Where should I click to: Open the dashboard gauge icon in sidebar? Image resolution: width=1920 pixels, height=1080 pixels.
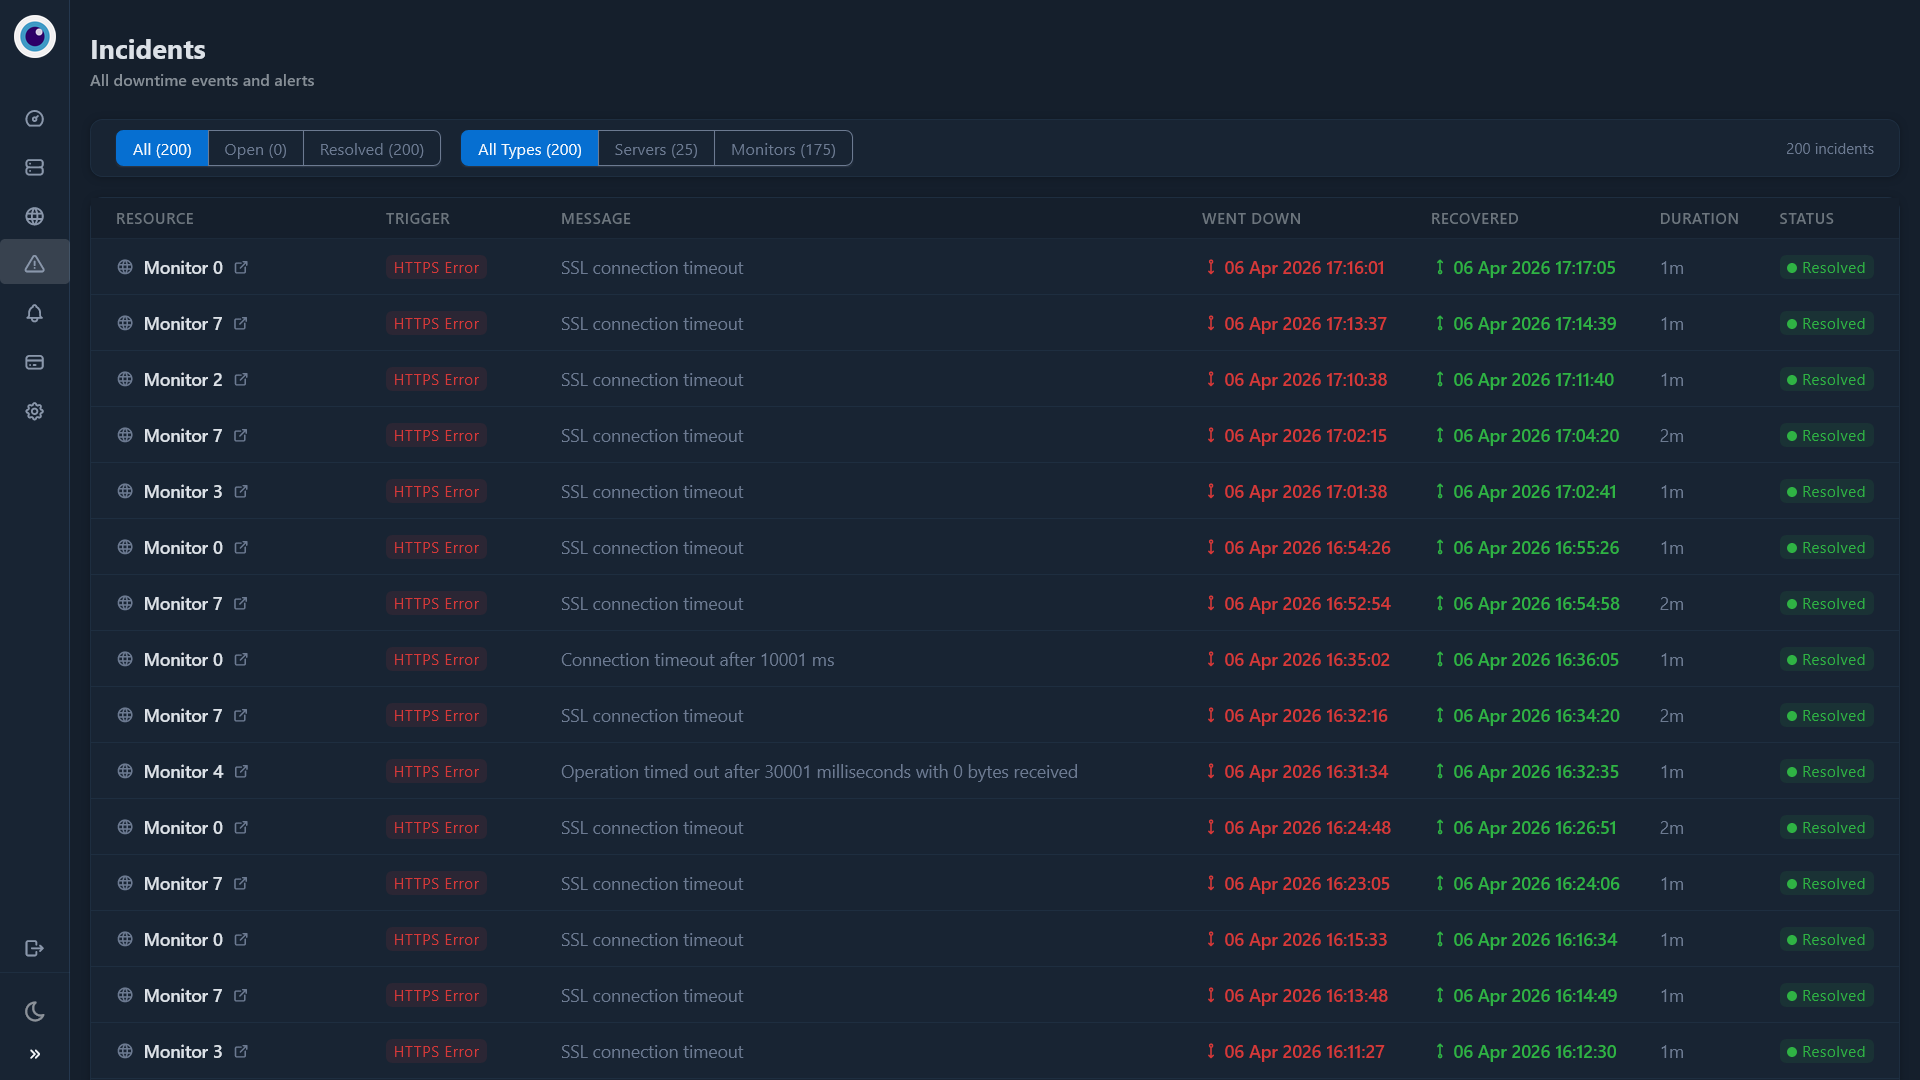(34, 119)
